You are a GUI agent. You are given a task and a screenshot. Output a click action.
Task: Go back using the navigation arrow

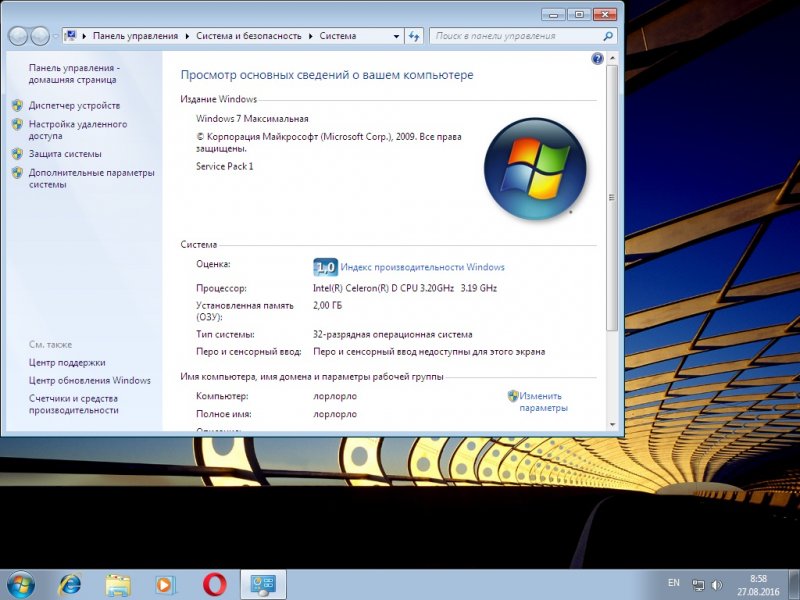tap(18, 36)
